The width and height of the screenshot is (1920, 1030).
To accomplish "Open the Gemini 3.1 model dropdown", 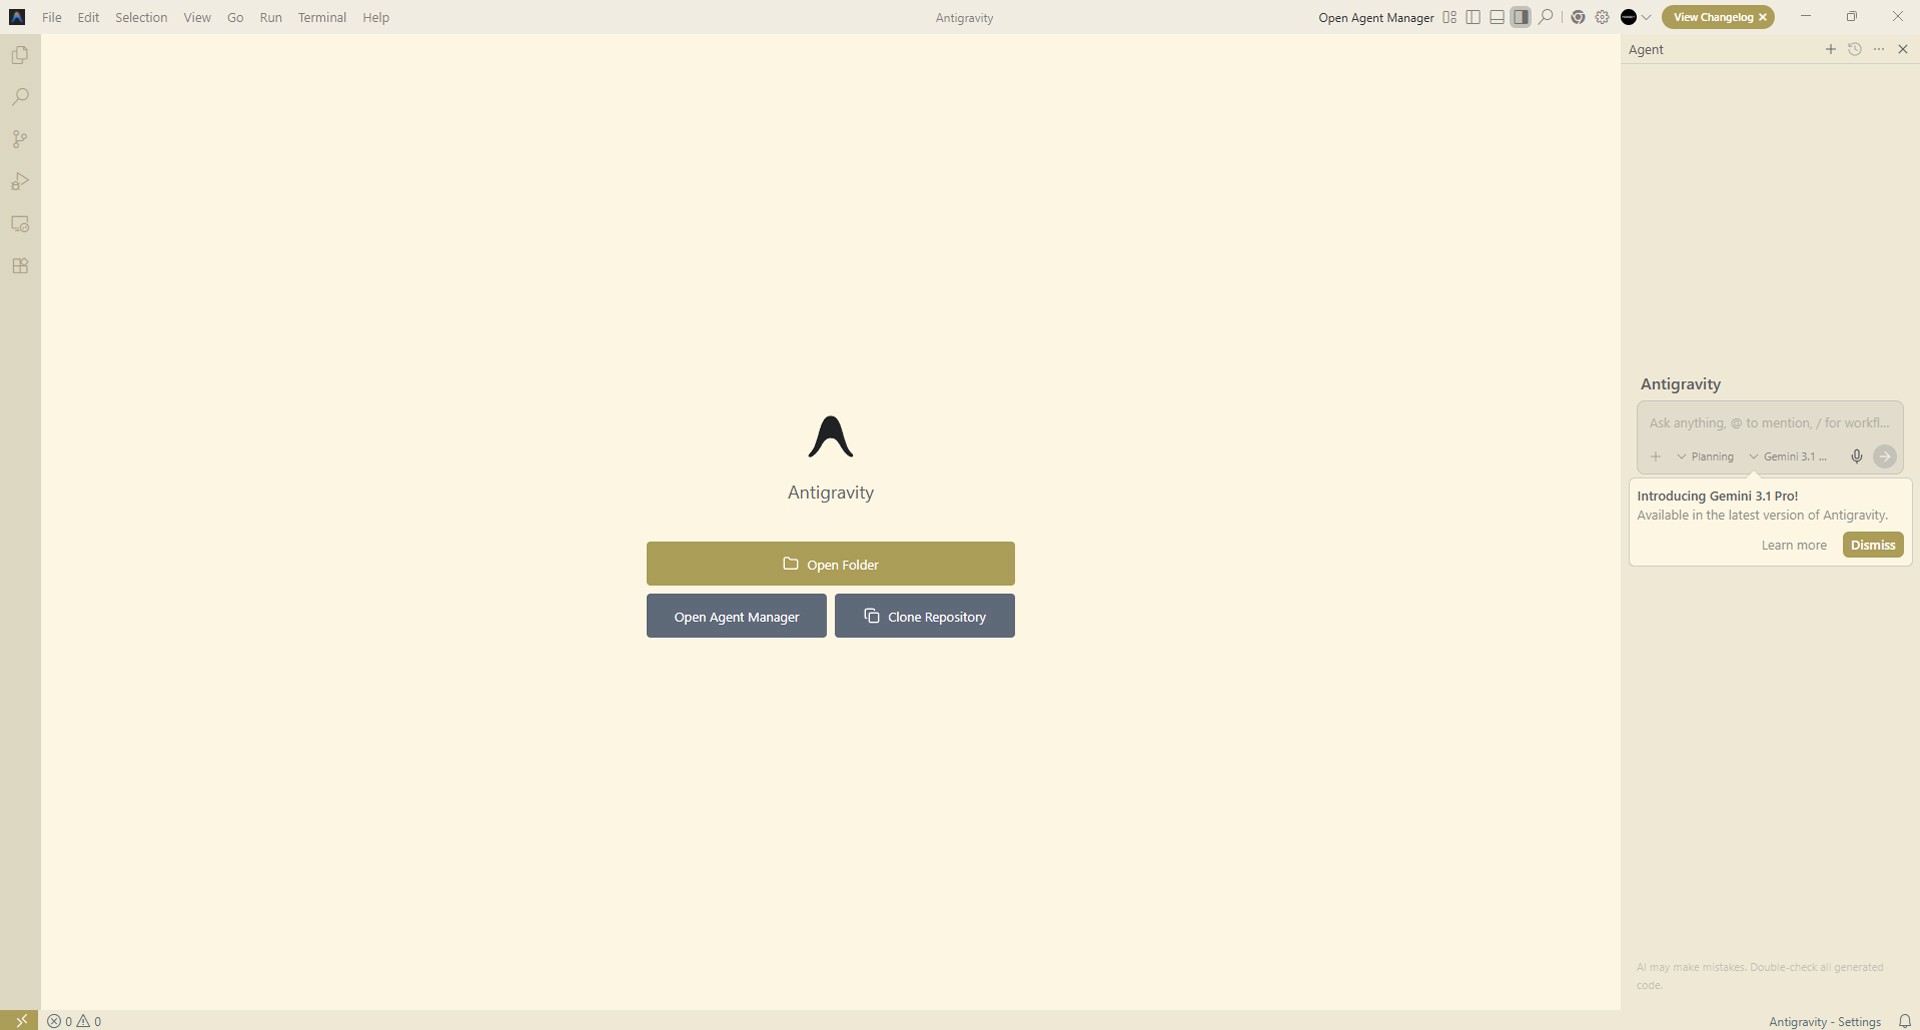I will [1788, 457].
